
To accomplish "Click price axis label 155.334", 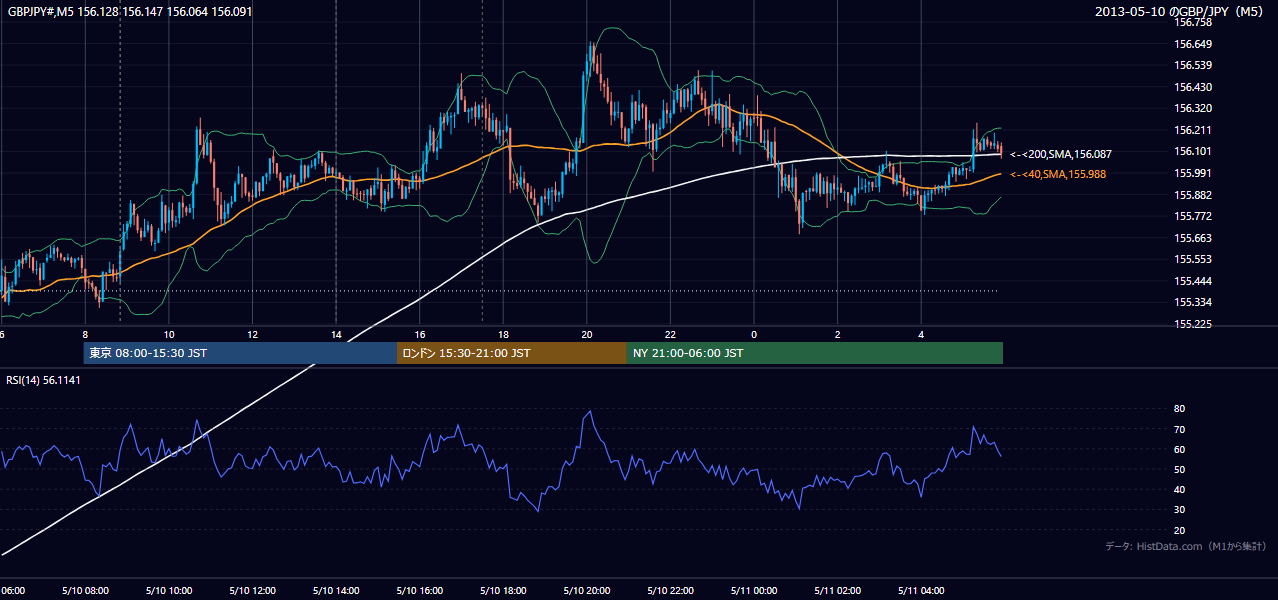I will (x=1193, y=302).
